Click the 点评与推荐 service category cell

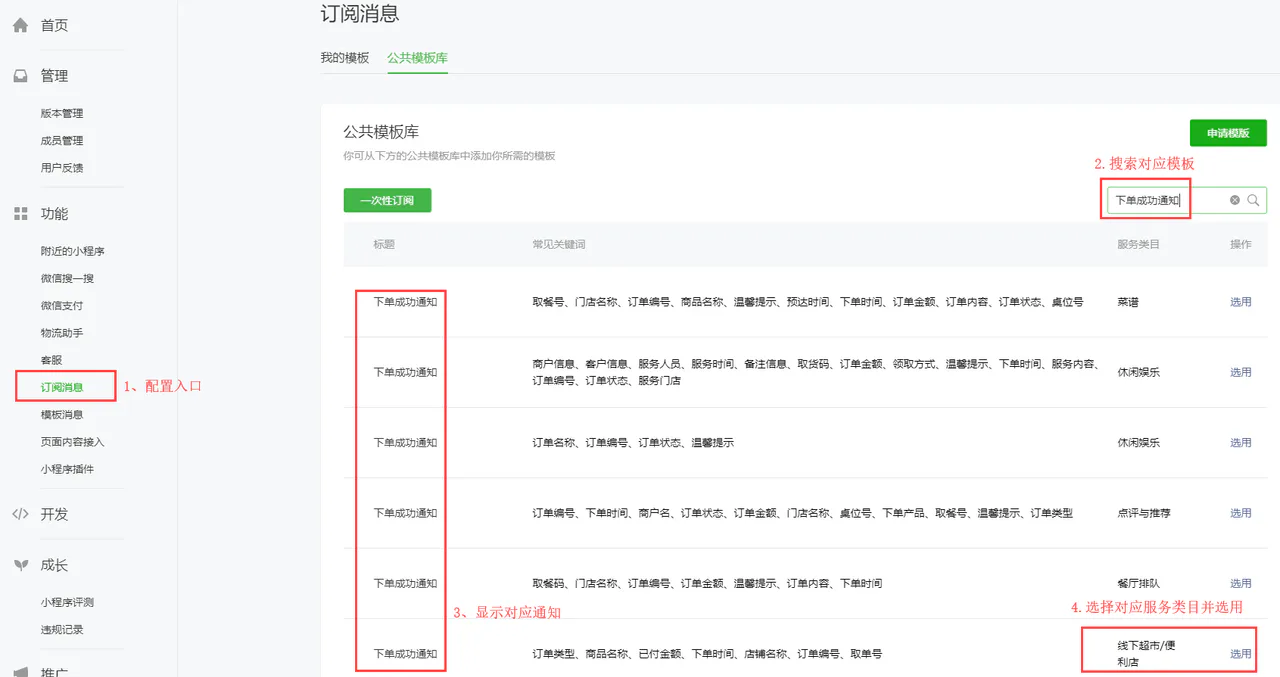(1144, 513)
